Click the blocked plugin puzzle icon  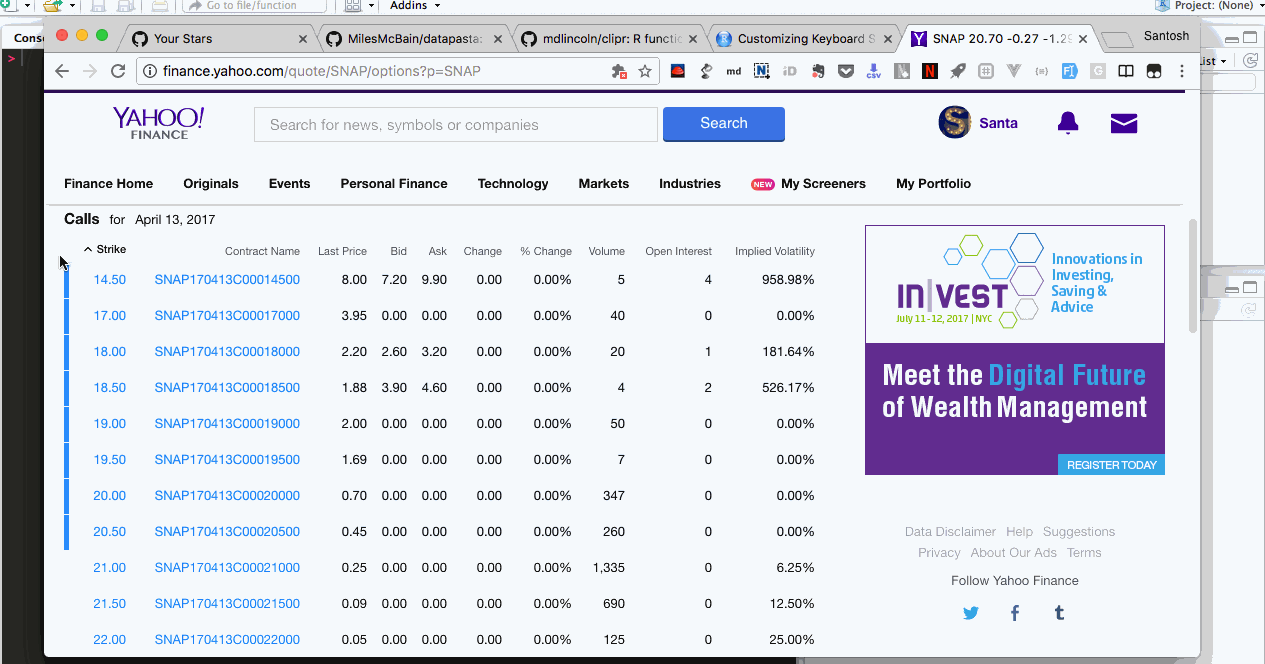tap(619, 71)
